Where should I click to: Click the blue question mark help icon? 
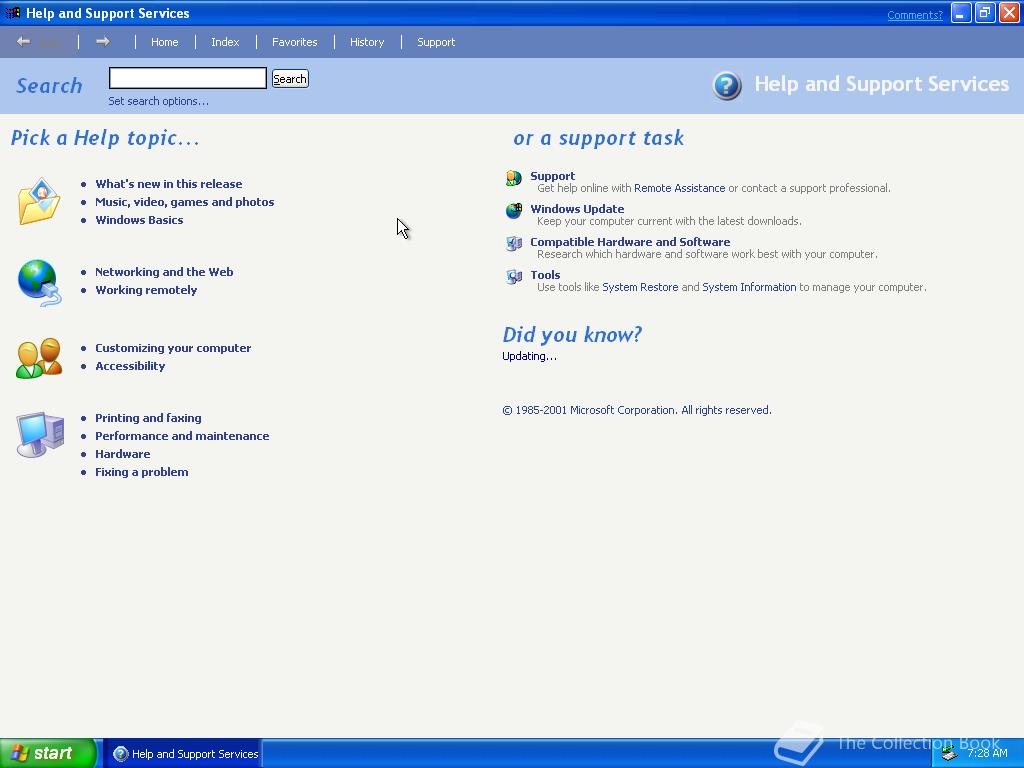727,86
